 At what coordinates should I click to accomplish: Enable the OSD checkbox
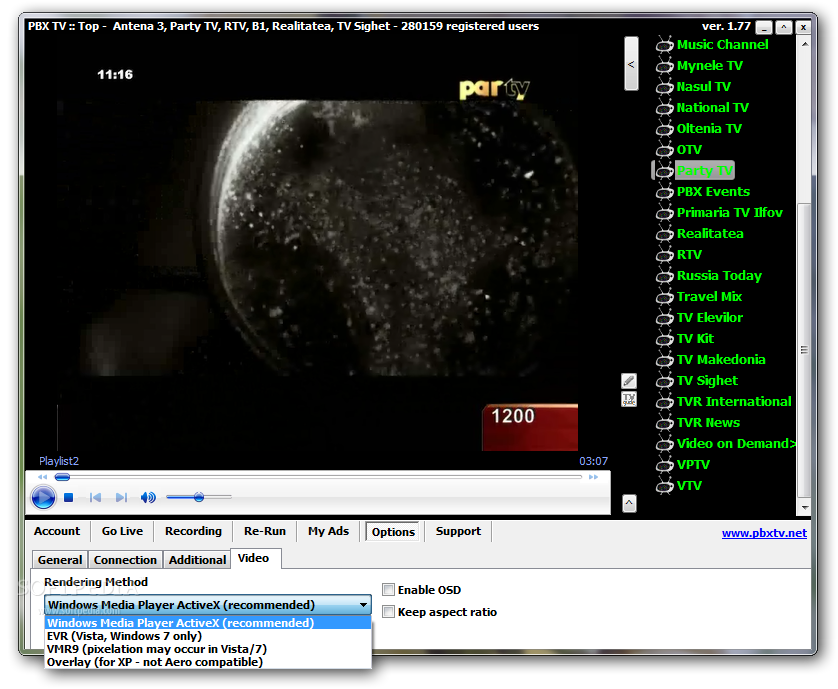coord(389,590)
